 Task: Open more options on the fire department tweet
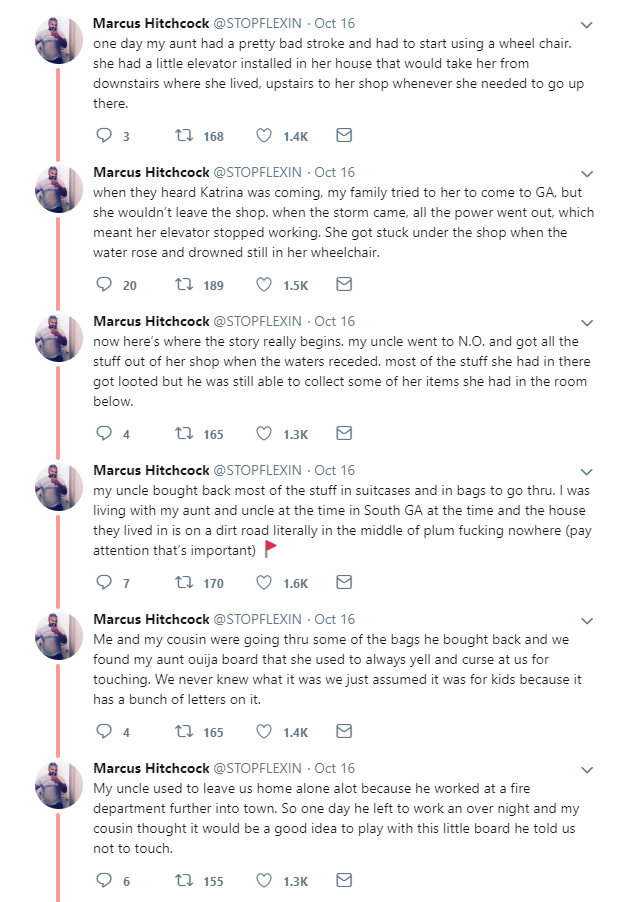coord(586,770)
